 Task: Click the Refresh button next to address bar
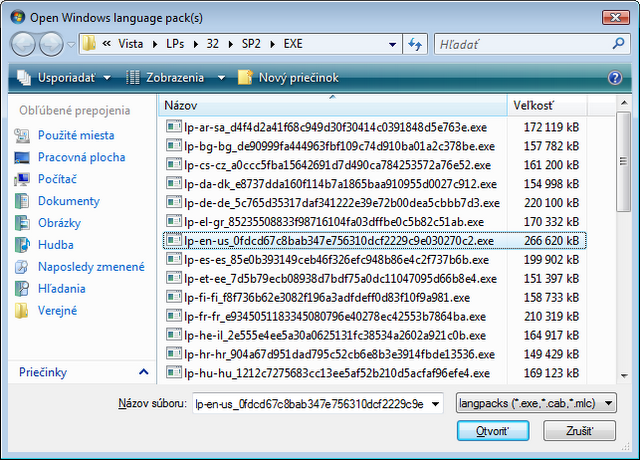coord(415,44)
